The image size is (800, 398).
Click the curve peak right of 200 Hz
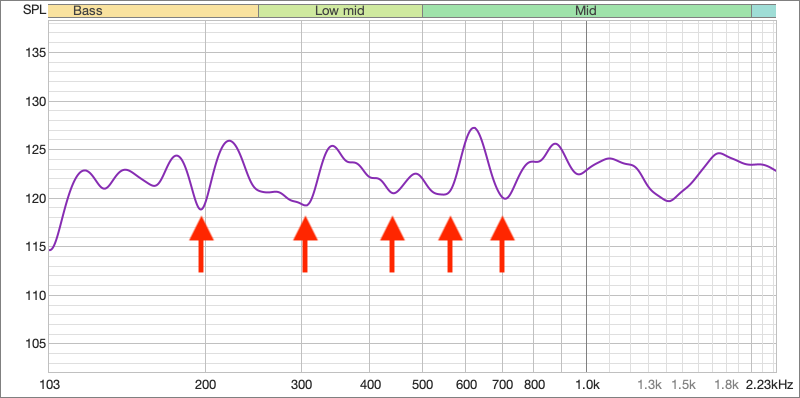pos(229,140)
